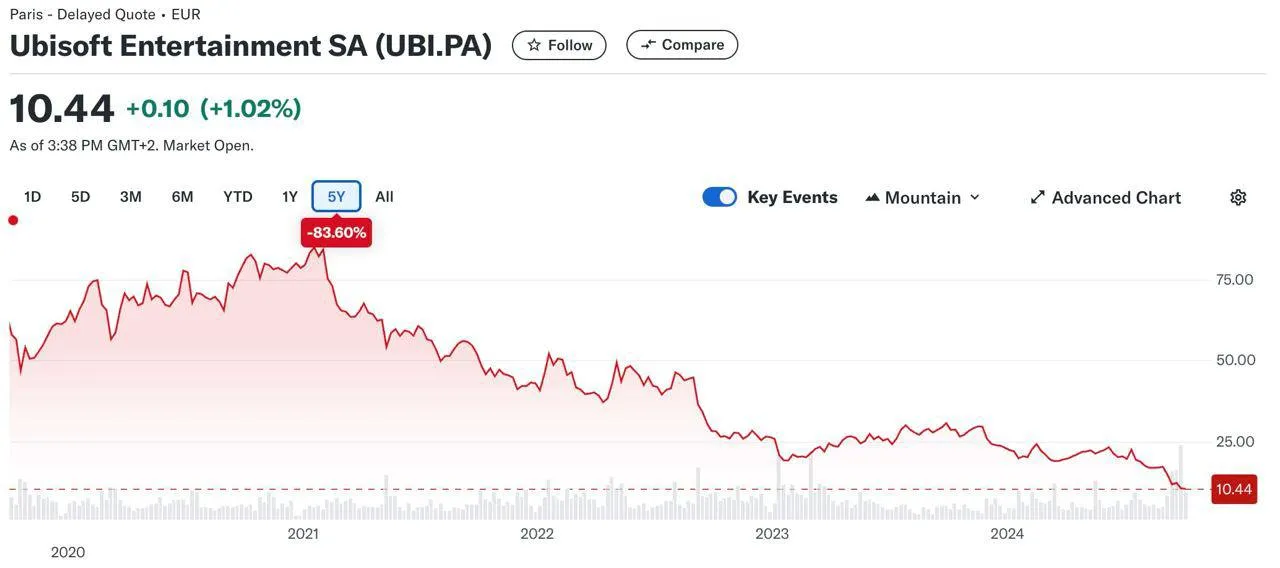Show the All time range
Image resolution: width=1280 pixels, height=568 pixels.
tap(384, 197)
